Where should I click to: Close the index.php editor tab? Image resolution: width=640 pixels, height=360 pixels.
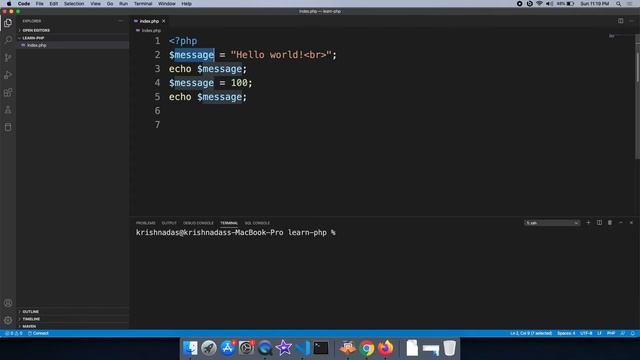tap(164, 21)
